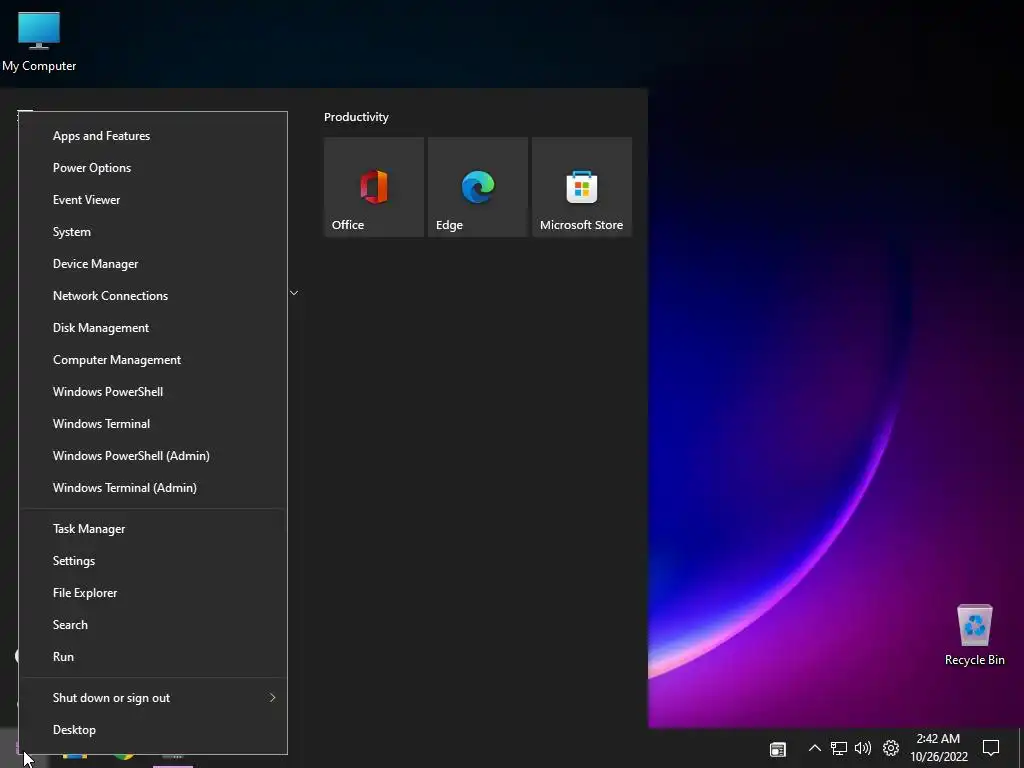Open the volume speaker tray icon
This screenshot has height=768, width=1024.
[x=863, y=748]
